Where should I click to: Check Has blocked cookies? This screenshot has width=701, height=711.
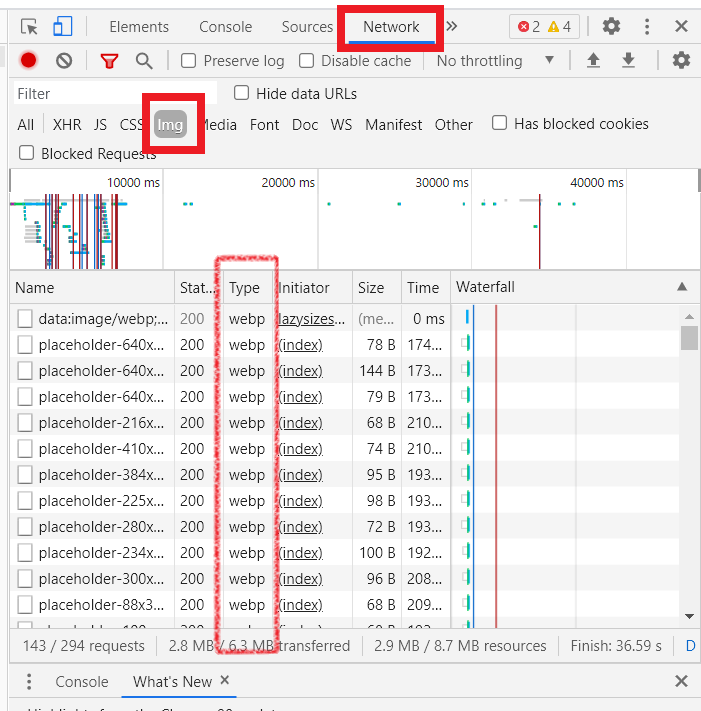click(499, 123)
